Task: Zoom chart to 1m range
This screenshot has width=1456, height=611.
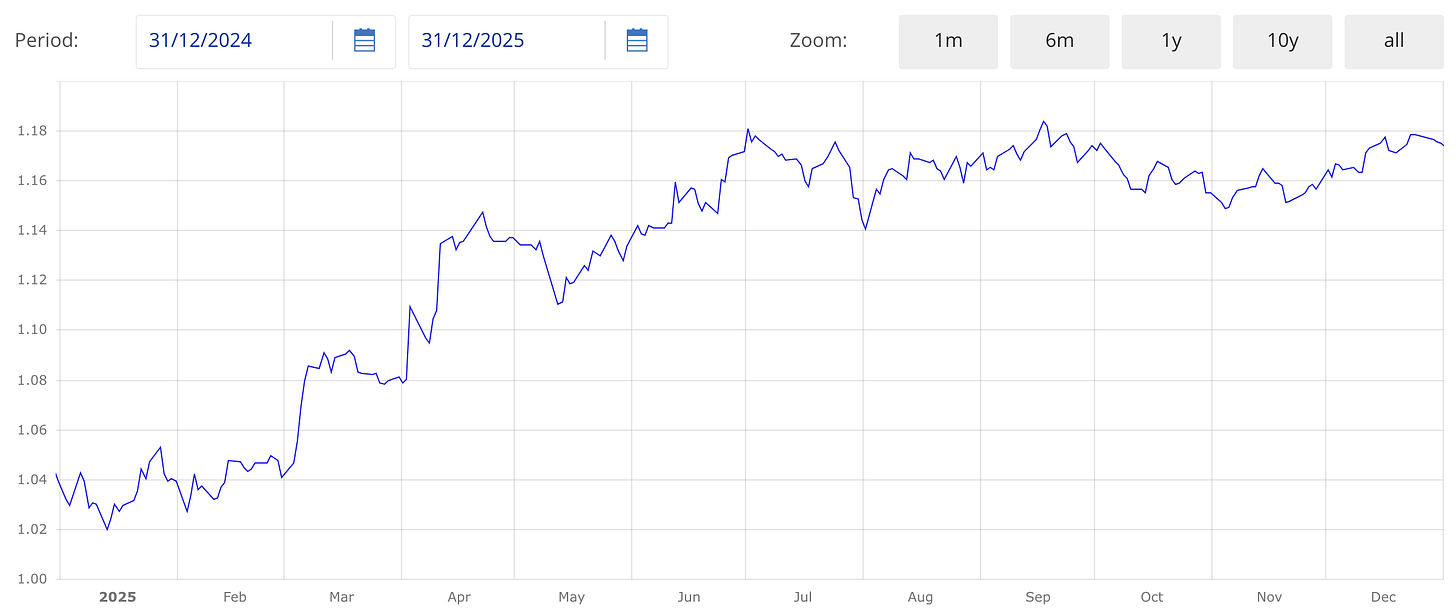Action: (948, 41)
